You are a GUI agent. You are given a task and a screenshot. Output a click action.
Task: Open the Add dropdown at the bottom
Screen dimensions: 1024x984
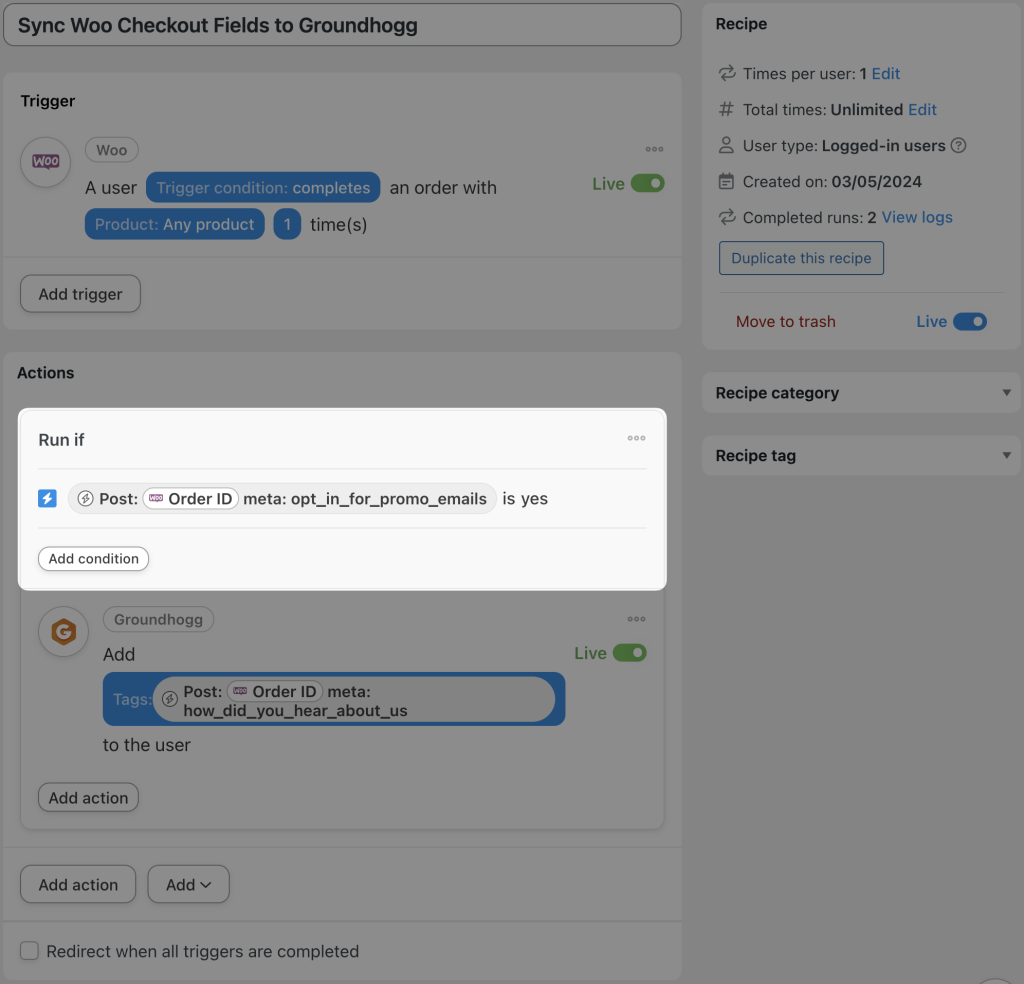tap(188, 884)
